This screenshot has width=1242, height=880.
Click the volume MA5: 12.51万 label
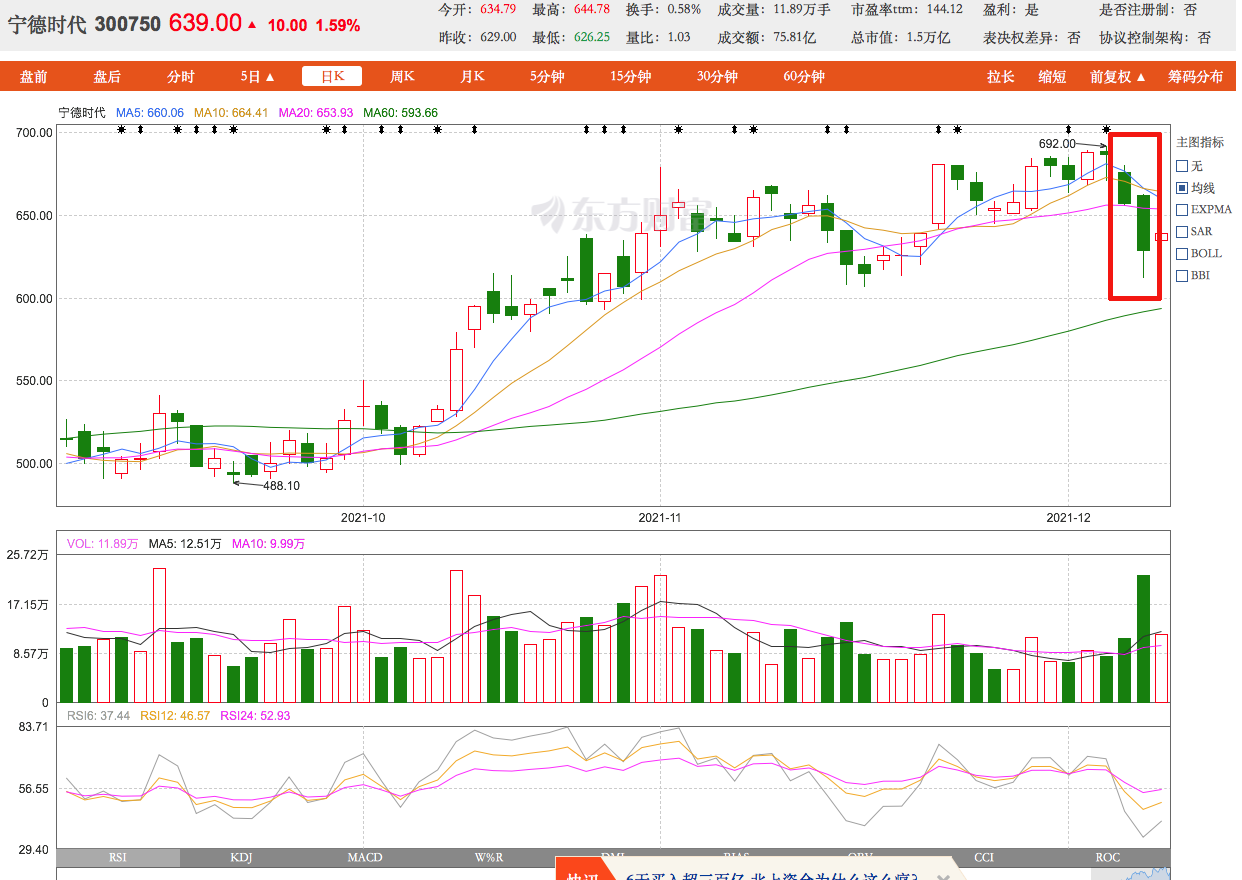coord(185,544)
